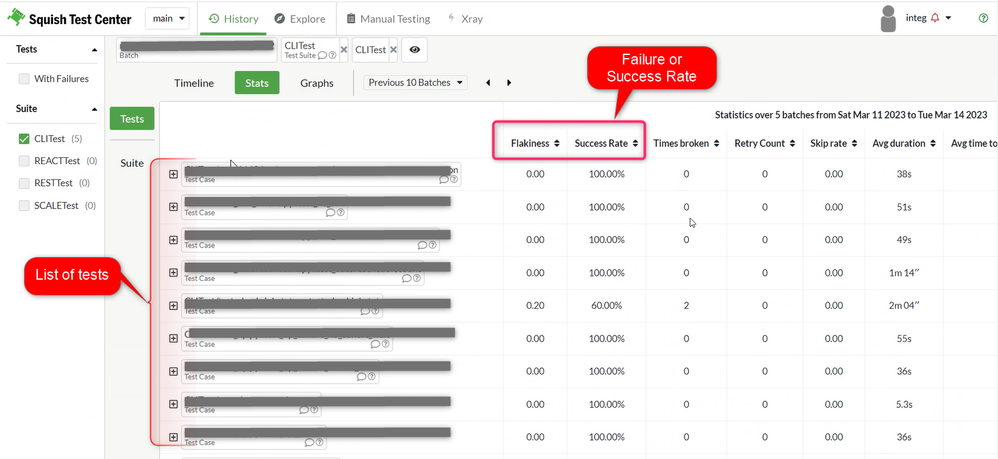Check the SCALETest suite checkbox

pos(24,206)
